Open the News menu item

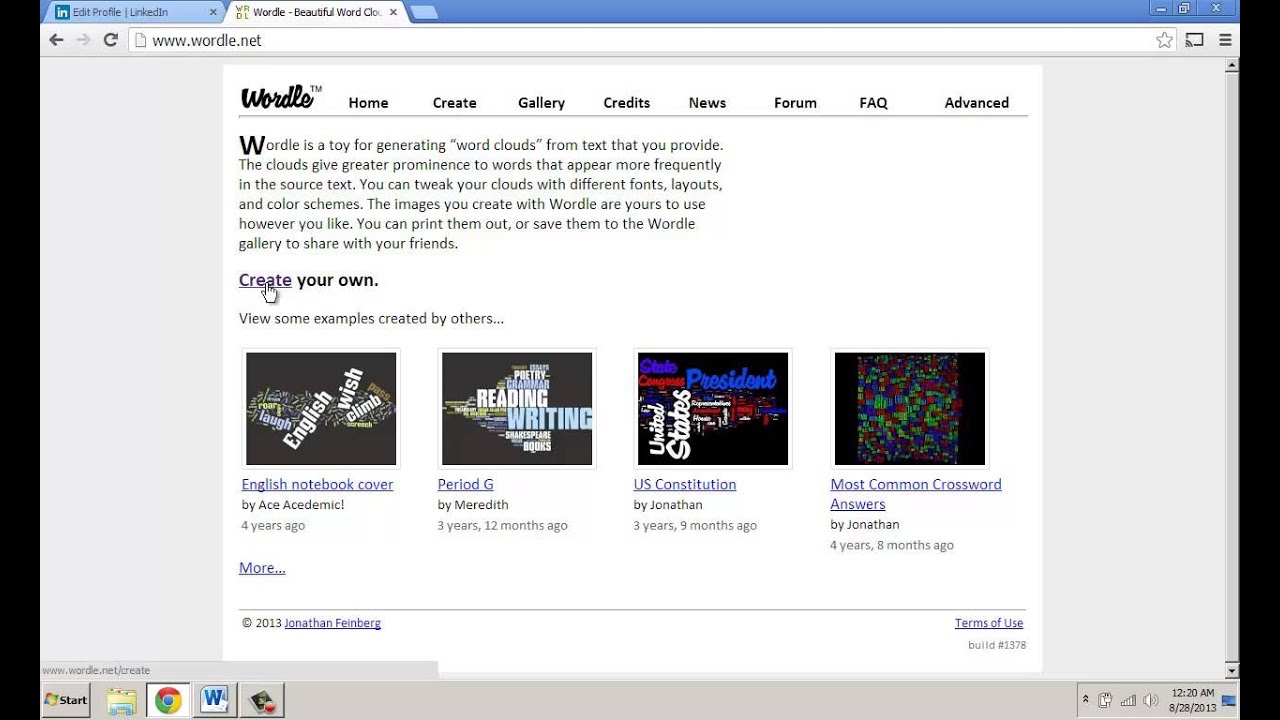pyautogui.click(x=707, y=103)
